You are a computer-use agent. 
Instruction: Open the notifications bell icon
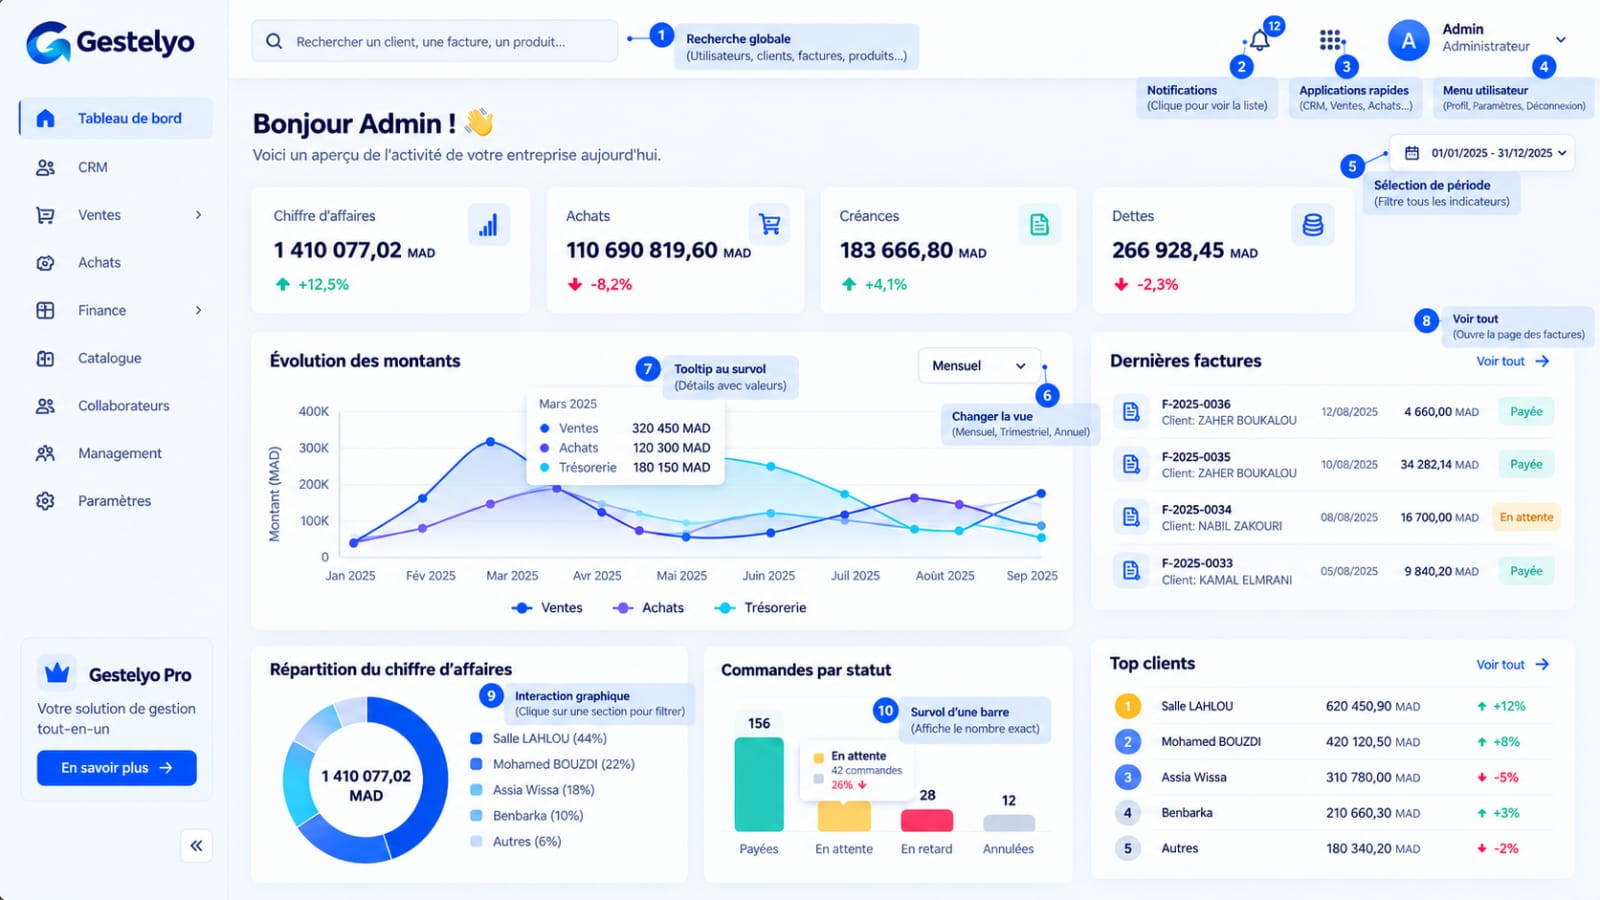click(x=1260, y=40)
